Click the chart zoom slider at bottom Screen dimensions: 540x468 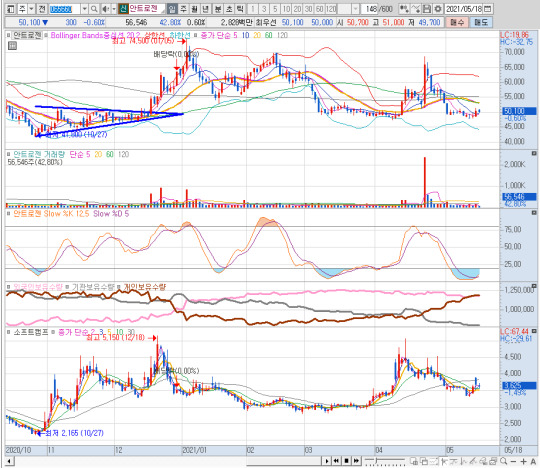(x=385, y=461)
